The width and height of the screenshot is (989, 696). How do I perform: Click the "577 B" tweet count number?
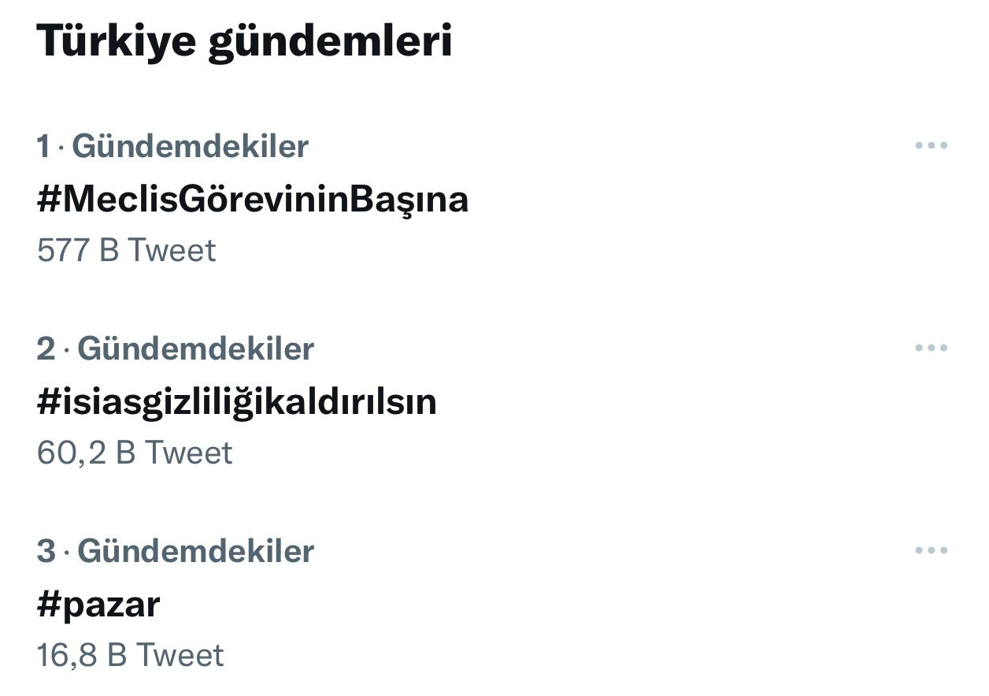[x=78, y=250]
